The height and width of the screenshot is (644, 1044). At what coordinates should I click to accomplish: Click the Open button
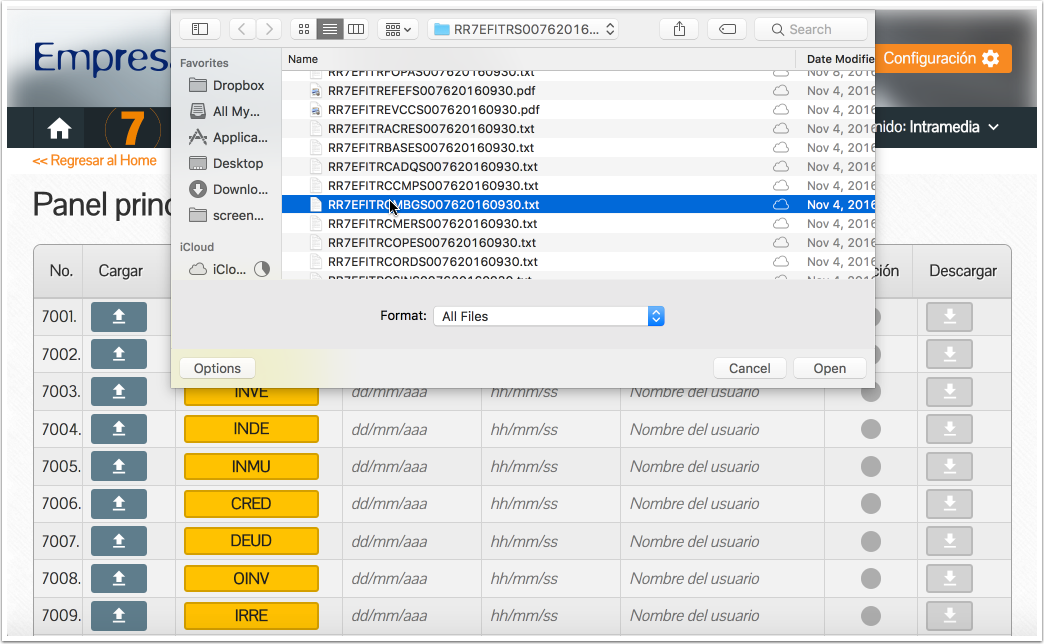(829, 368)
